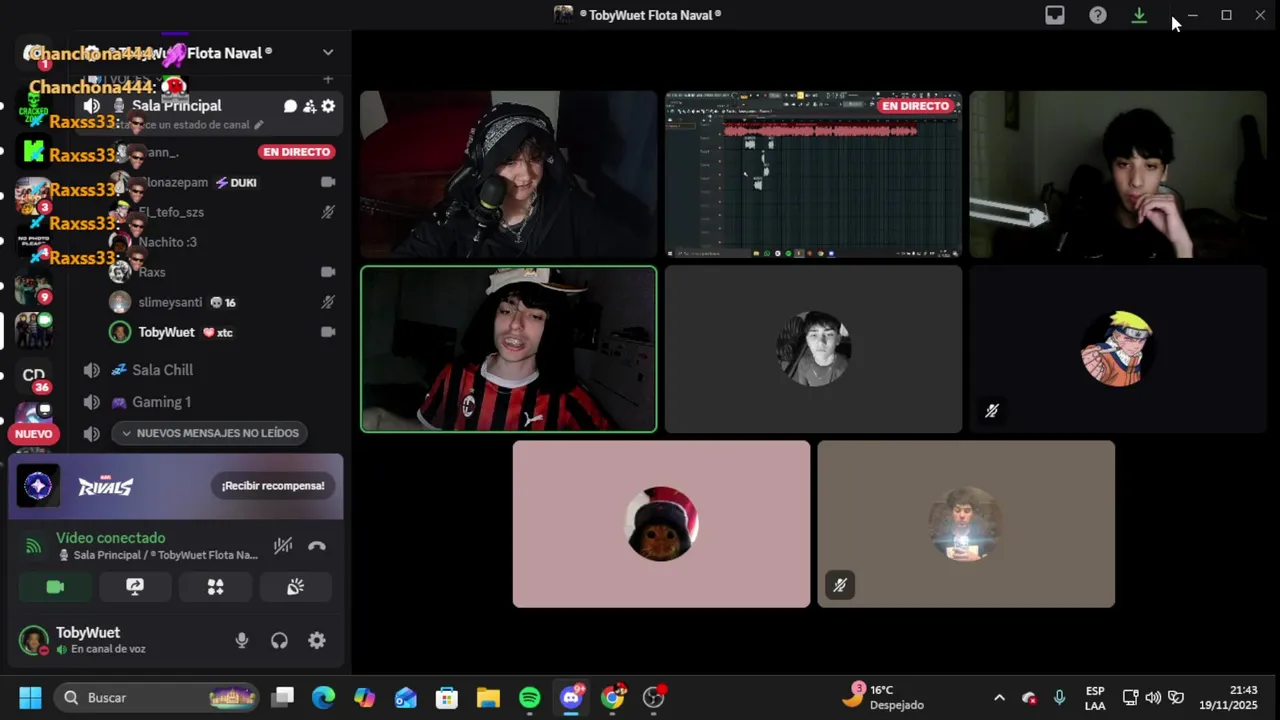Invite people to Sala Principal
The height and width of the screenshot is (720, 1280).
(309, 106)
